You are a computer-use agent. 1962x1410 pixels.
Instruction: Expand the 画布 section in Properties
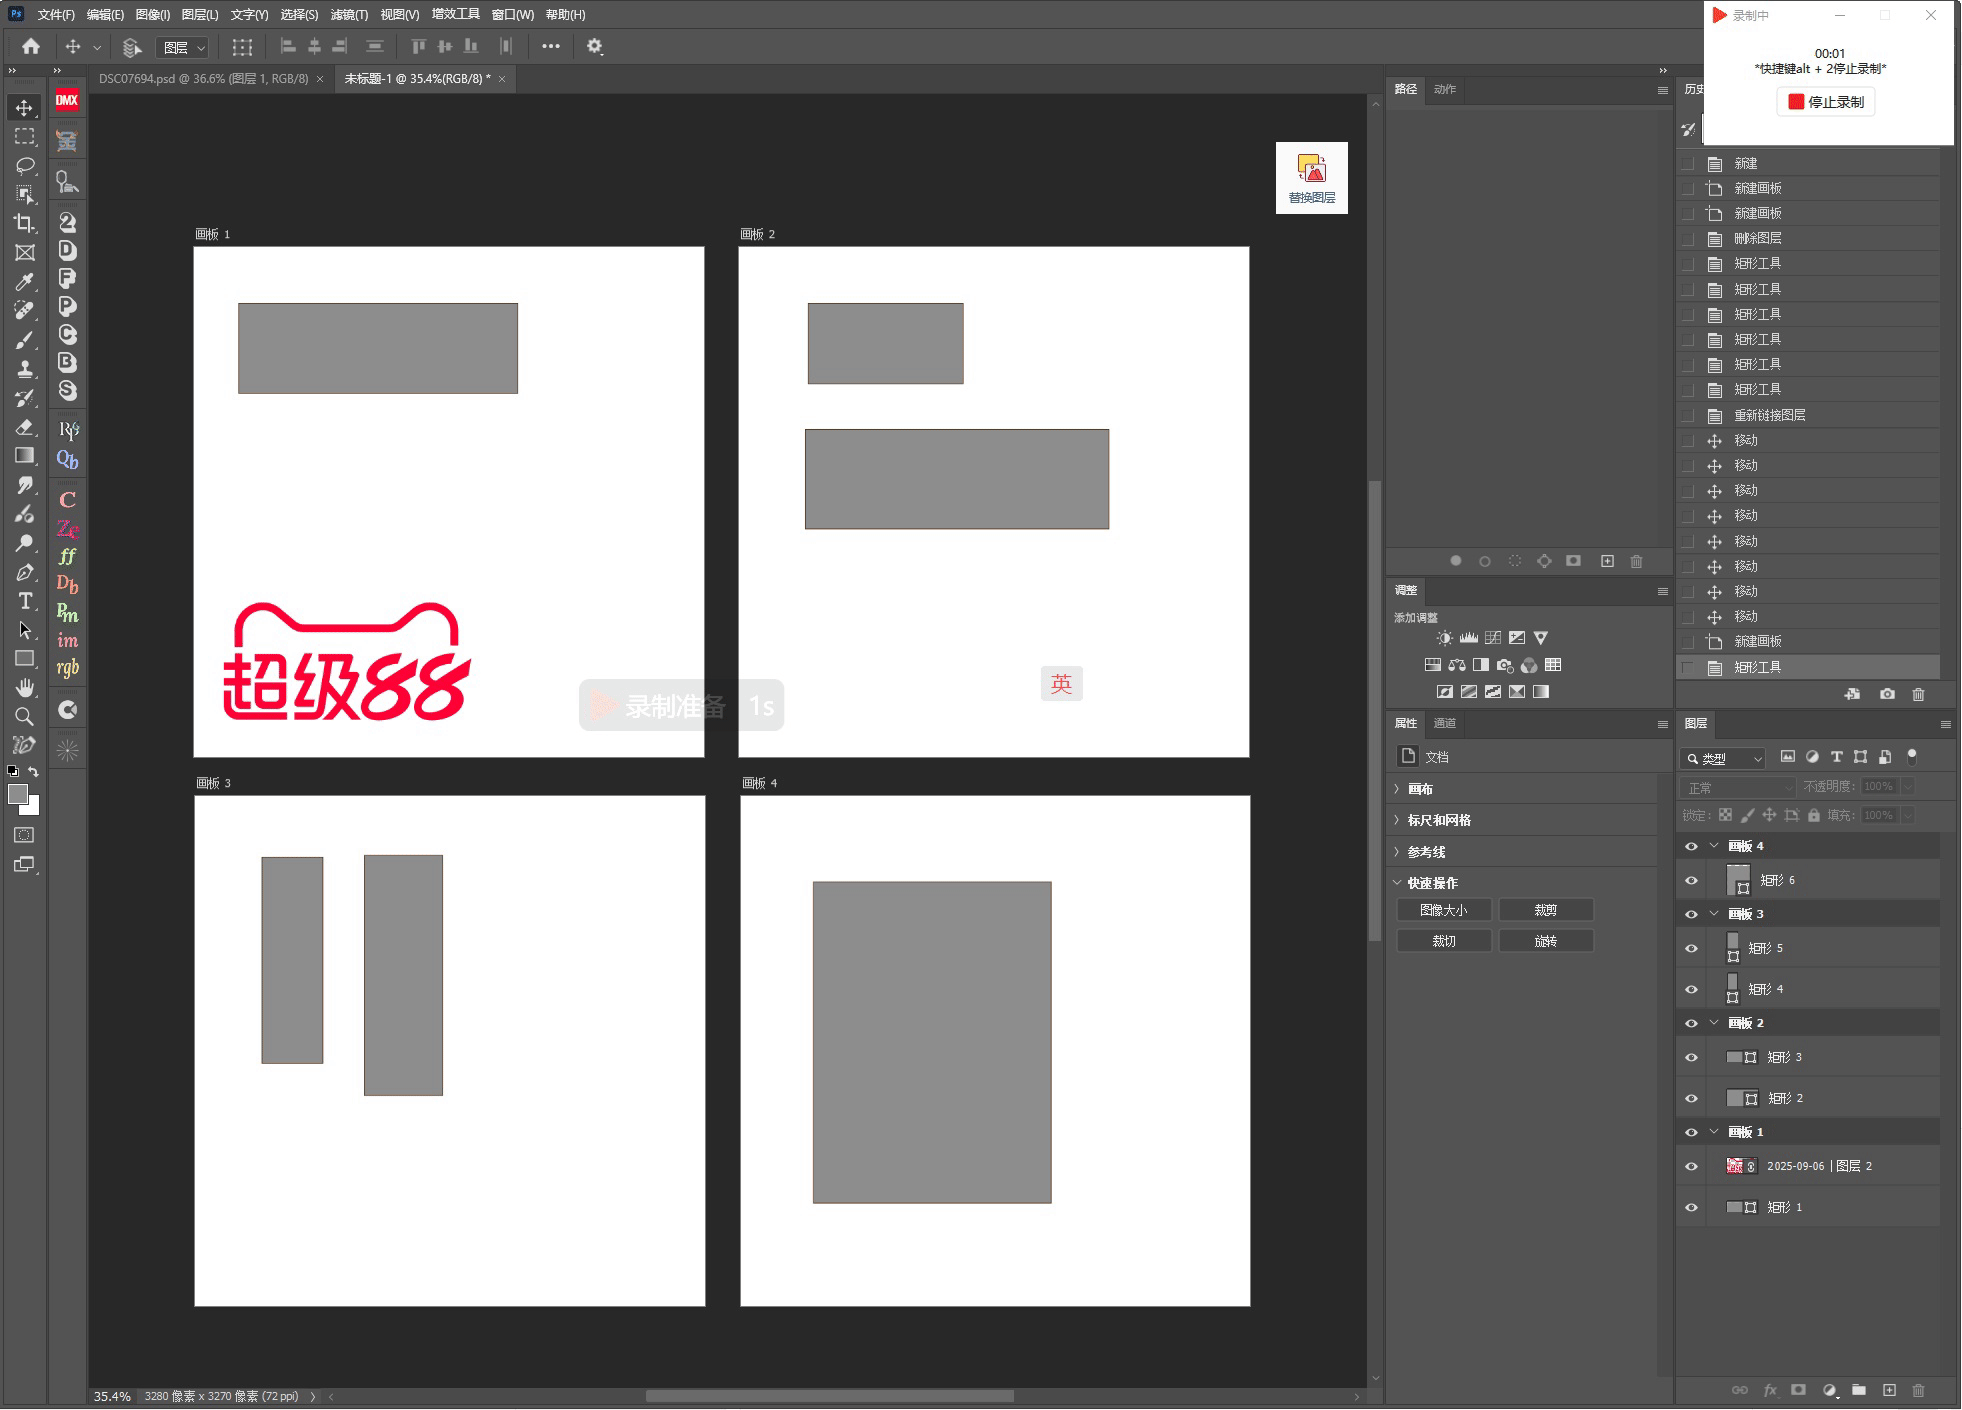pyautogui.click(x=1398, y=789)
